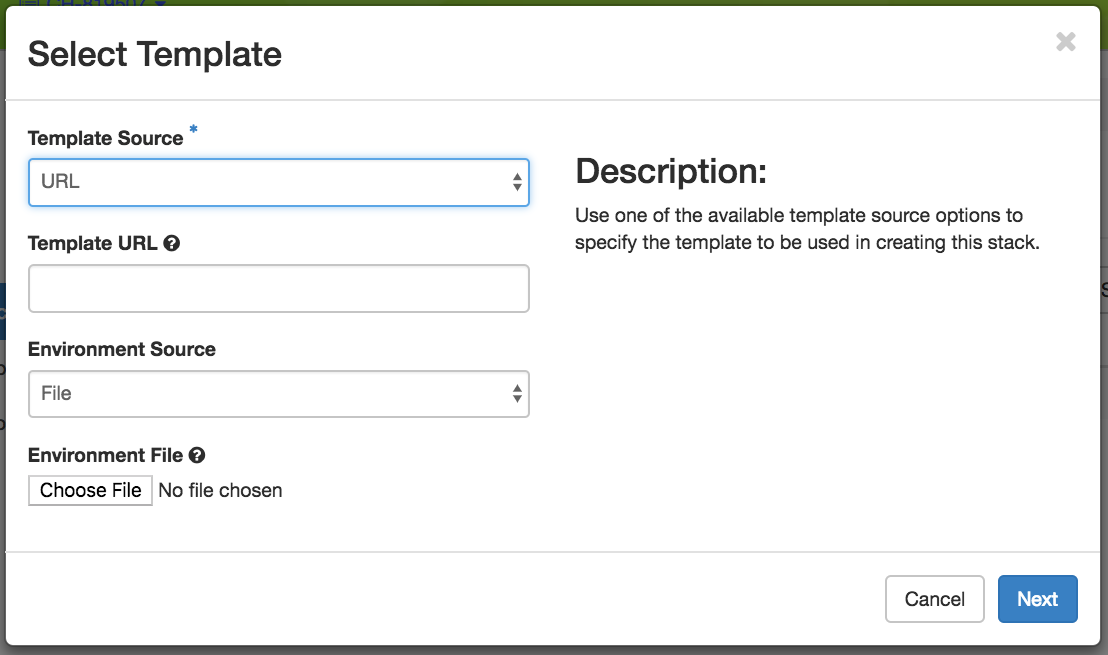
Task: Click Next to proceed
Action: coord(1037,599)
